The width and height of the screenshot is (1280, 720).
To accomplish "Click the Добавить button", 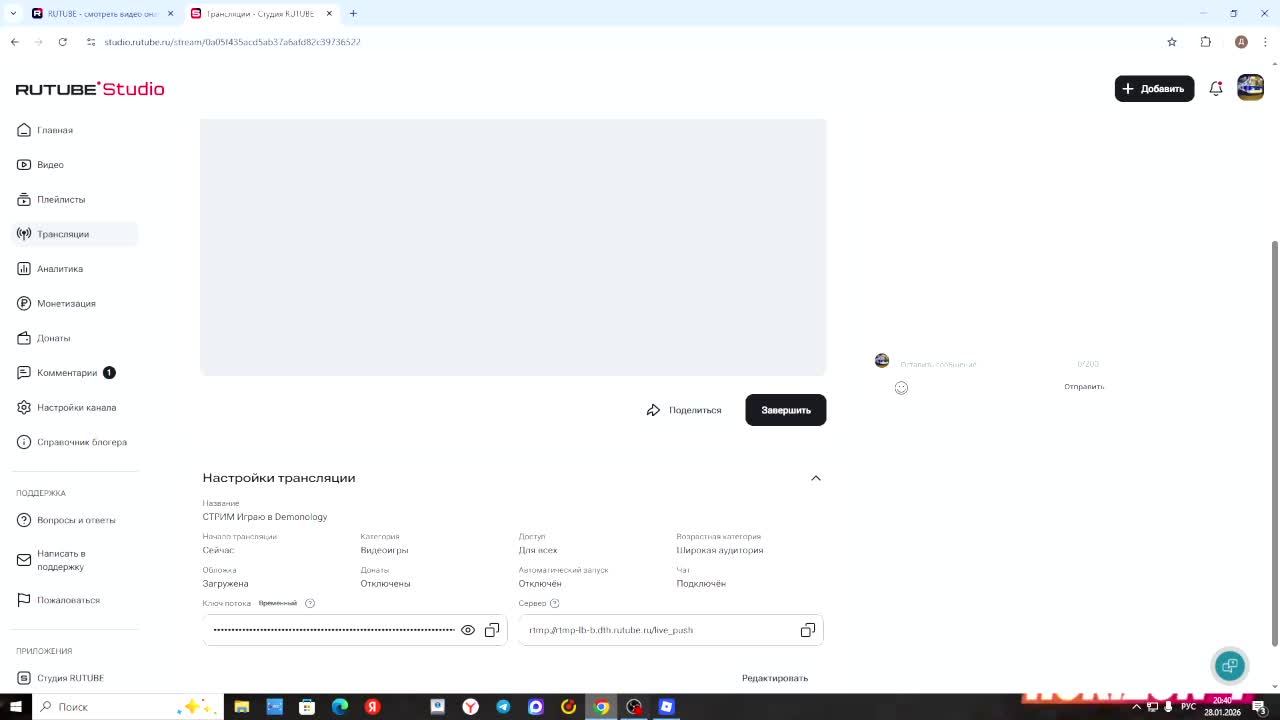I will click(x=1154, y=89).
